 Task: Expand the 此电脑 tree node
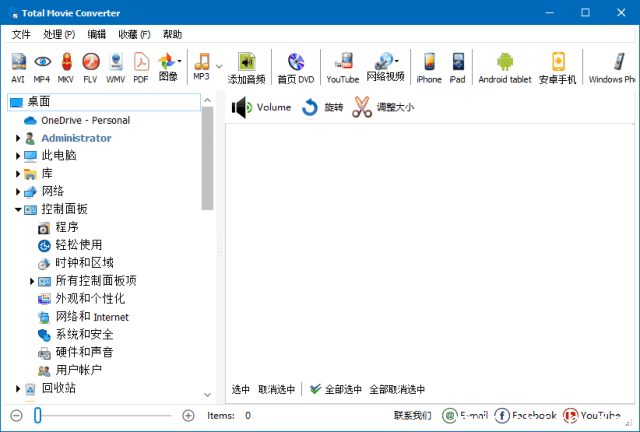18,156
